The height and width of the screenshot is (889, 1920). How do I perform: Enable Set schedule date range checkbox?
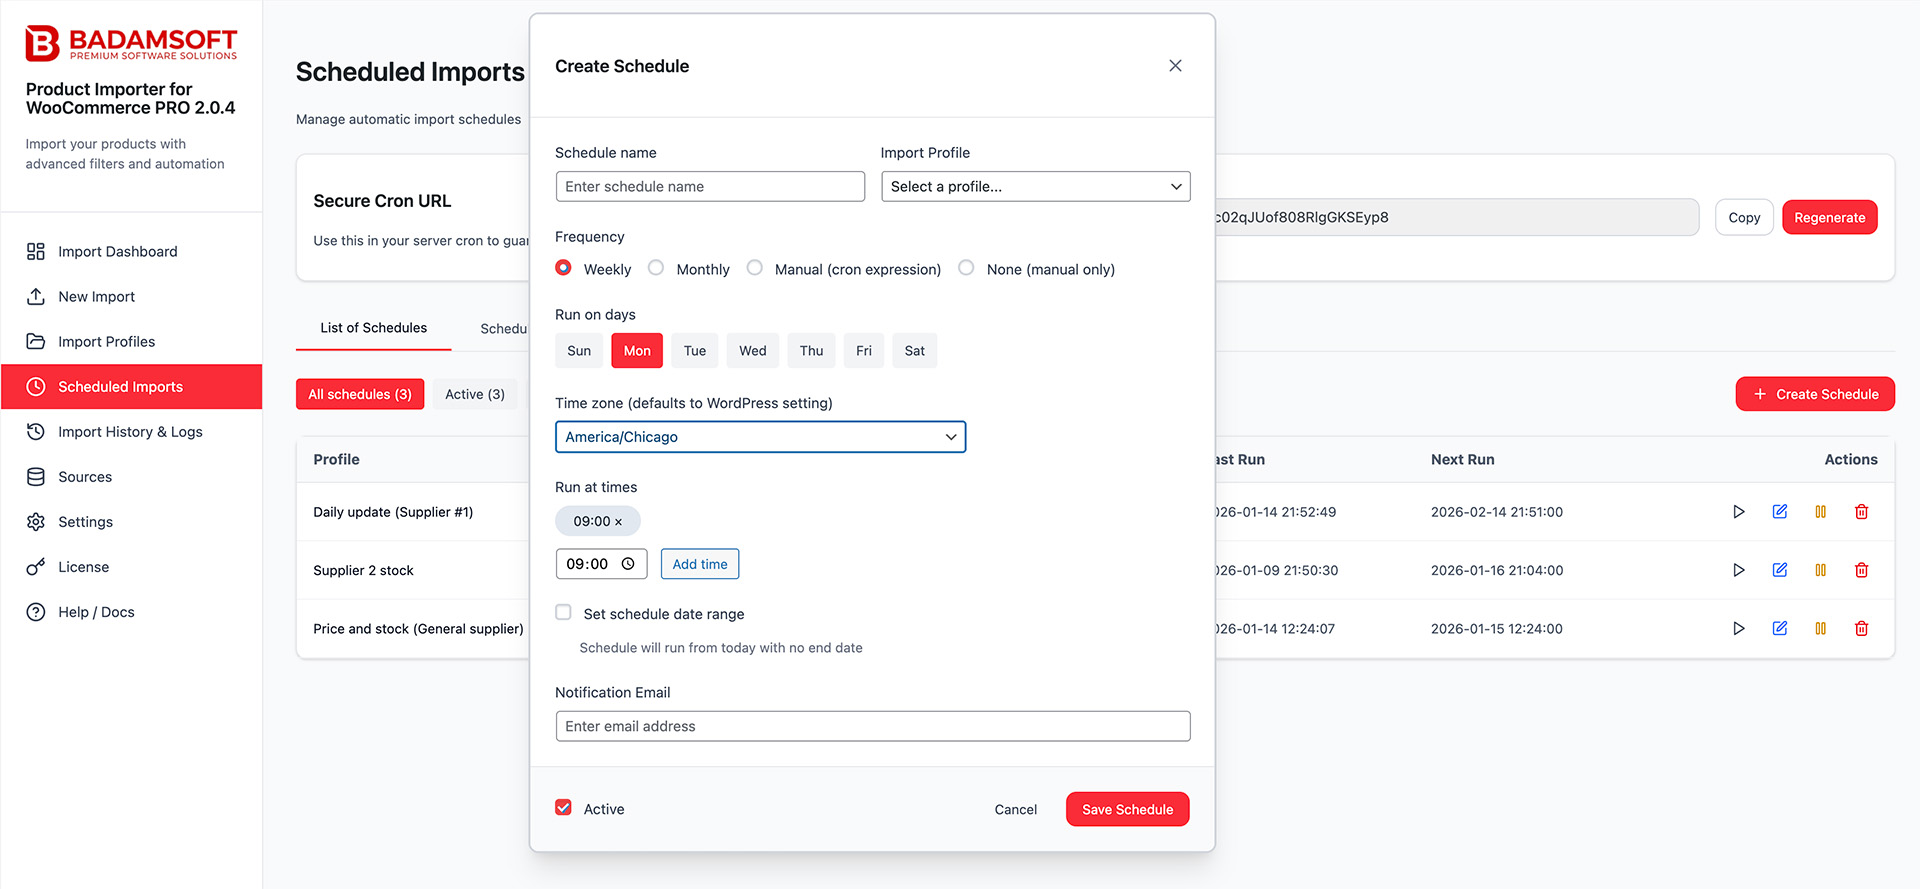[x=564, y=613]
